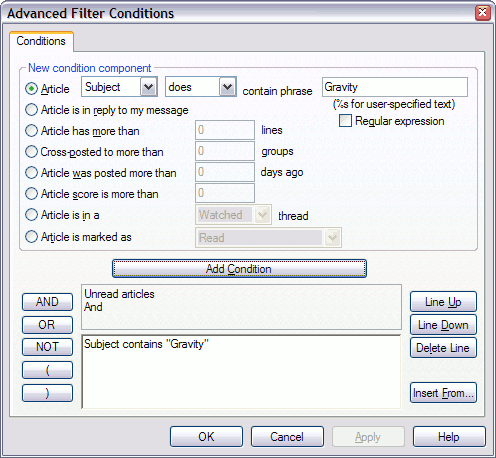Click the Delete Line button

(x=443, y=348)
